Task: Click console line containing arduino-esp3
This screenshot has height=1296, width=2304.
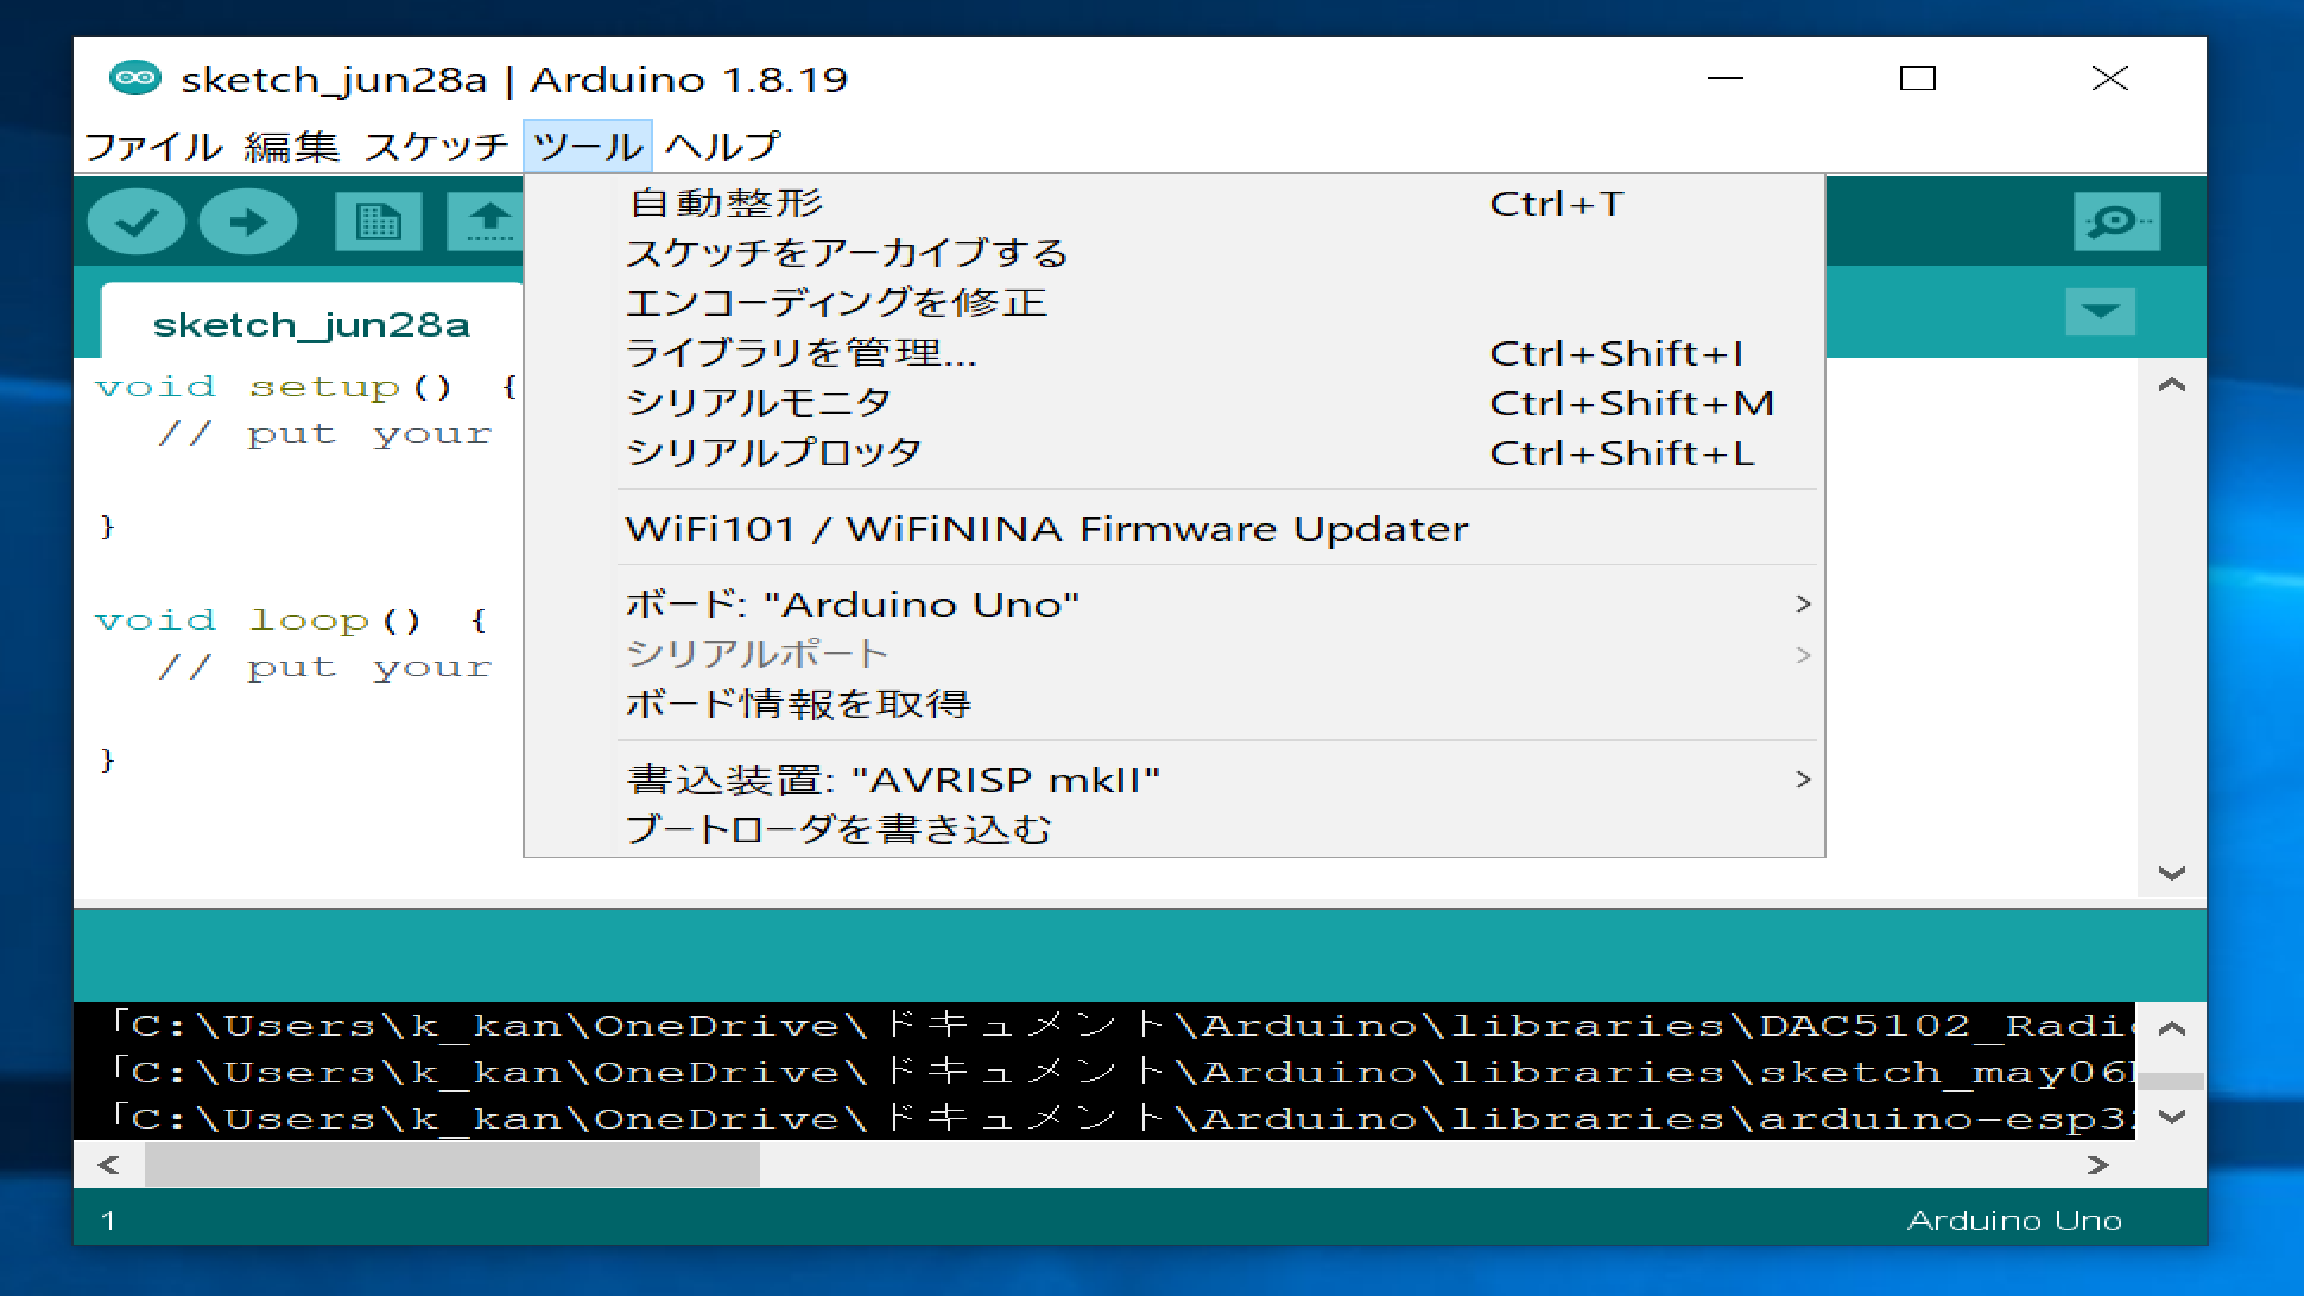Action: 1120,1118
